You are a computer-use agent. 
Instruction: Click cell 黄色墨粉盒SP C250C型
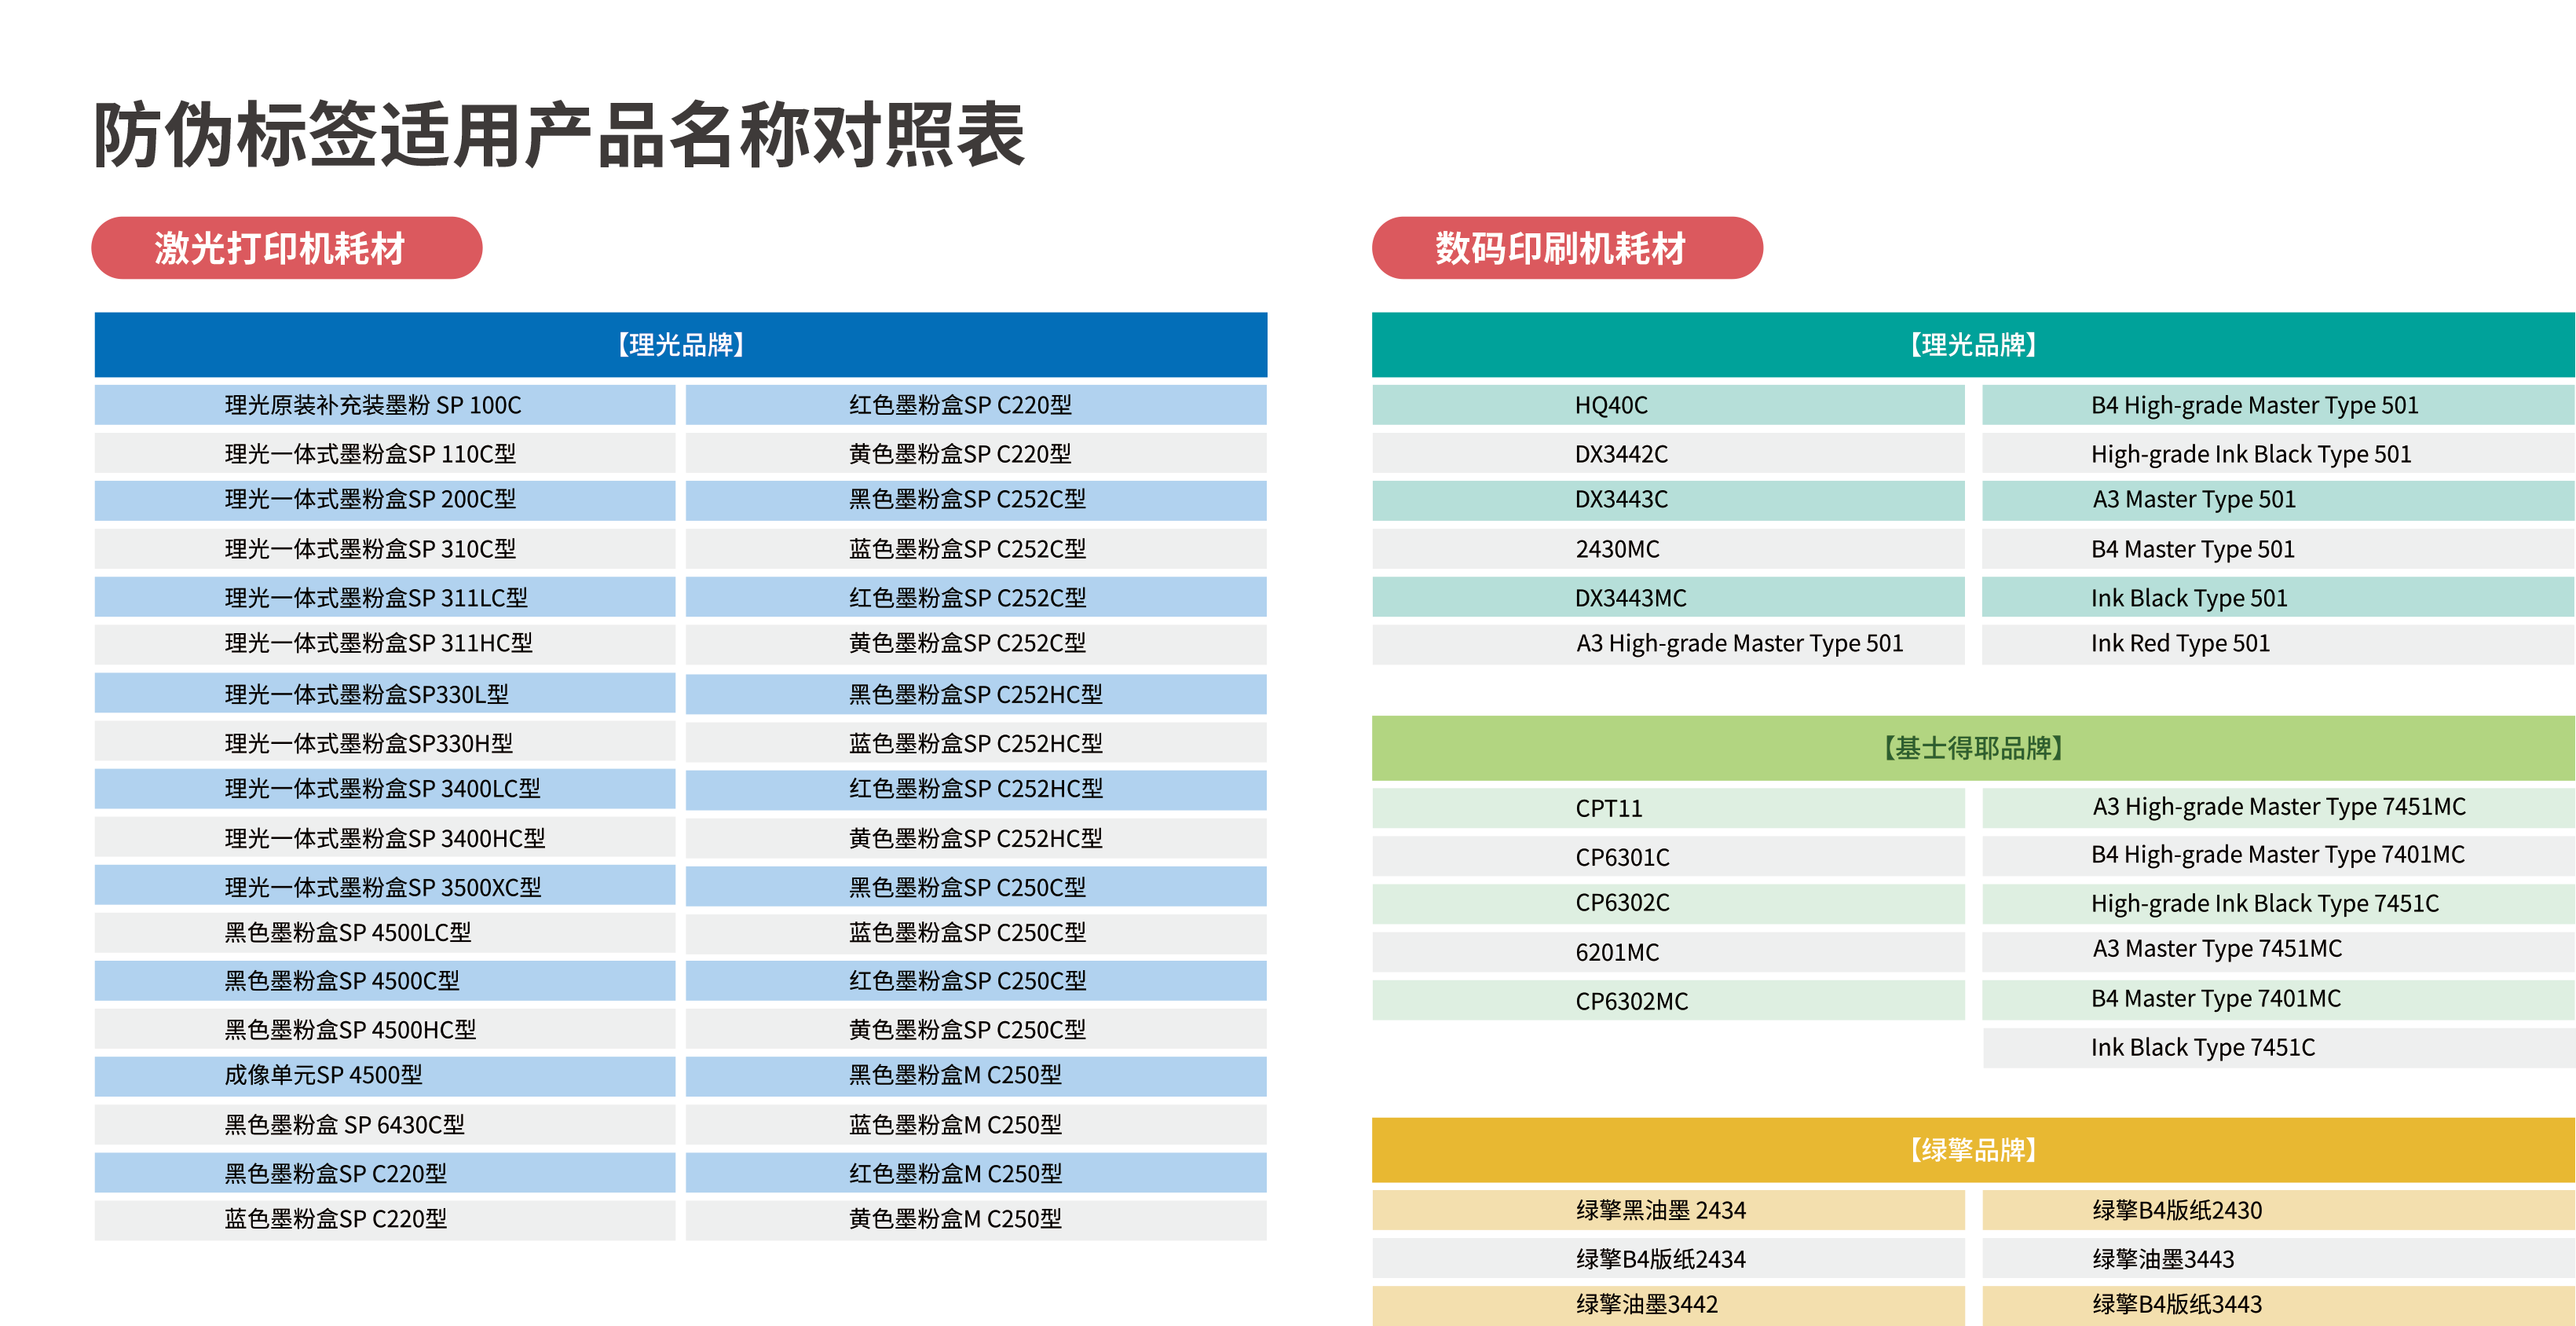coord(976,1030)
